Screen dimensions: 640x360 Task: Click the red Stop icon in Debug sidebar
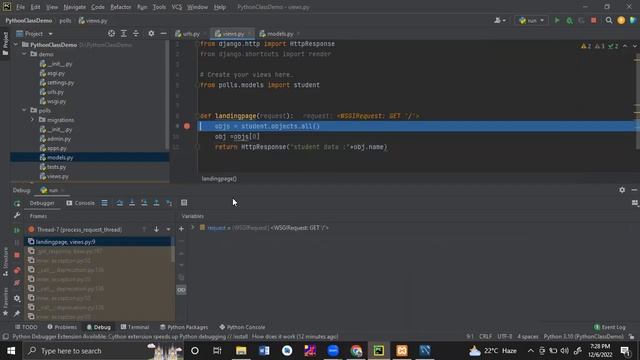[x=17, y=255]
